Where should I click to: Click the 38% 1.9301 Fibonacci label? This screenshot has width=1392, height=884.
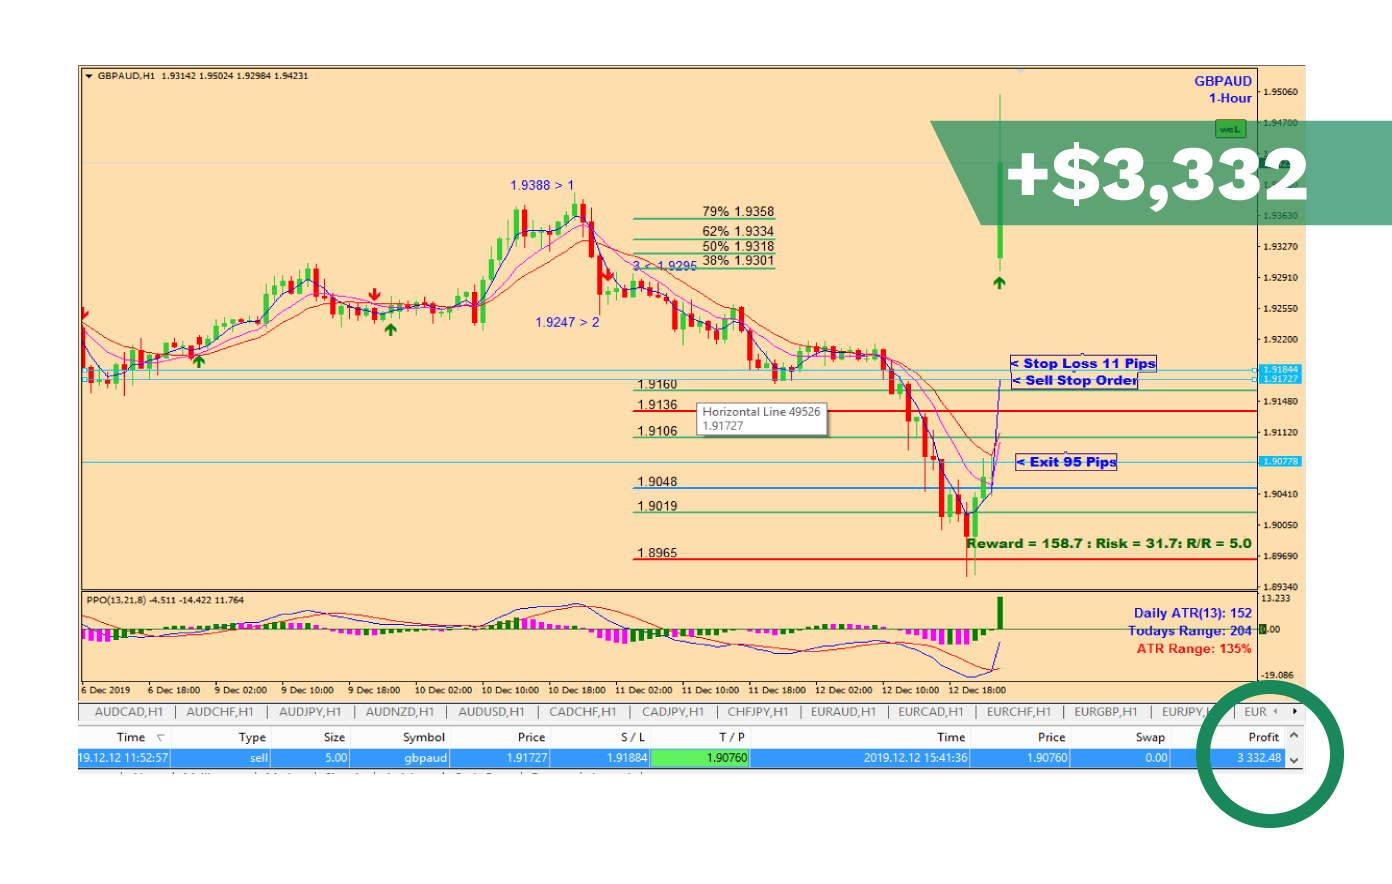point(738,261)
